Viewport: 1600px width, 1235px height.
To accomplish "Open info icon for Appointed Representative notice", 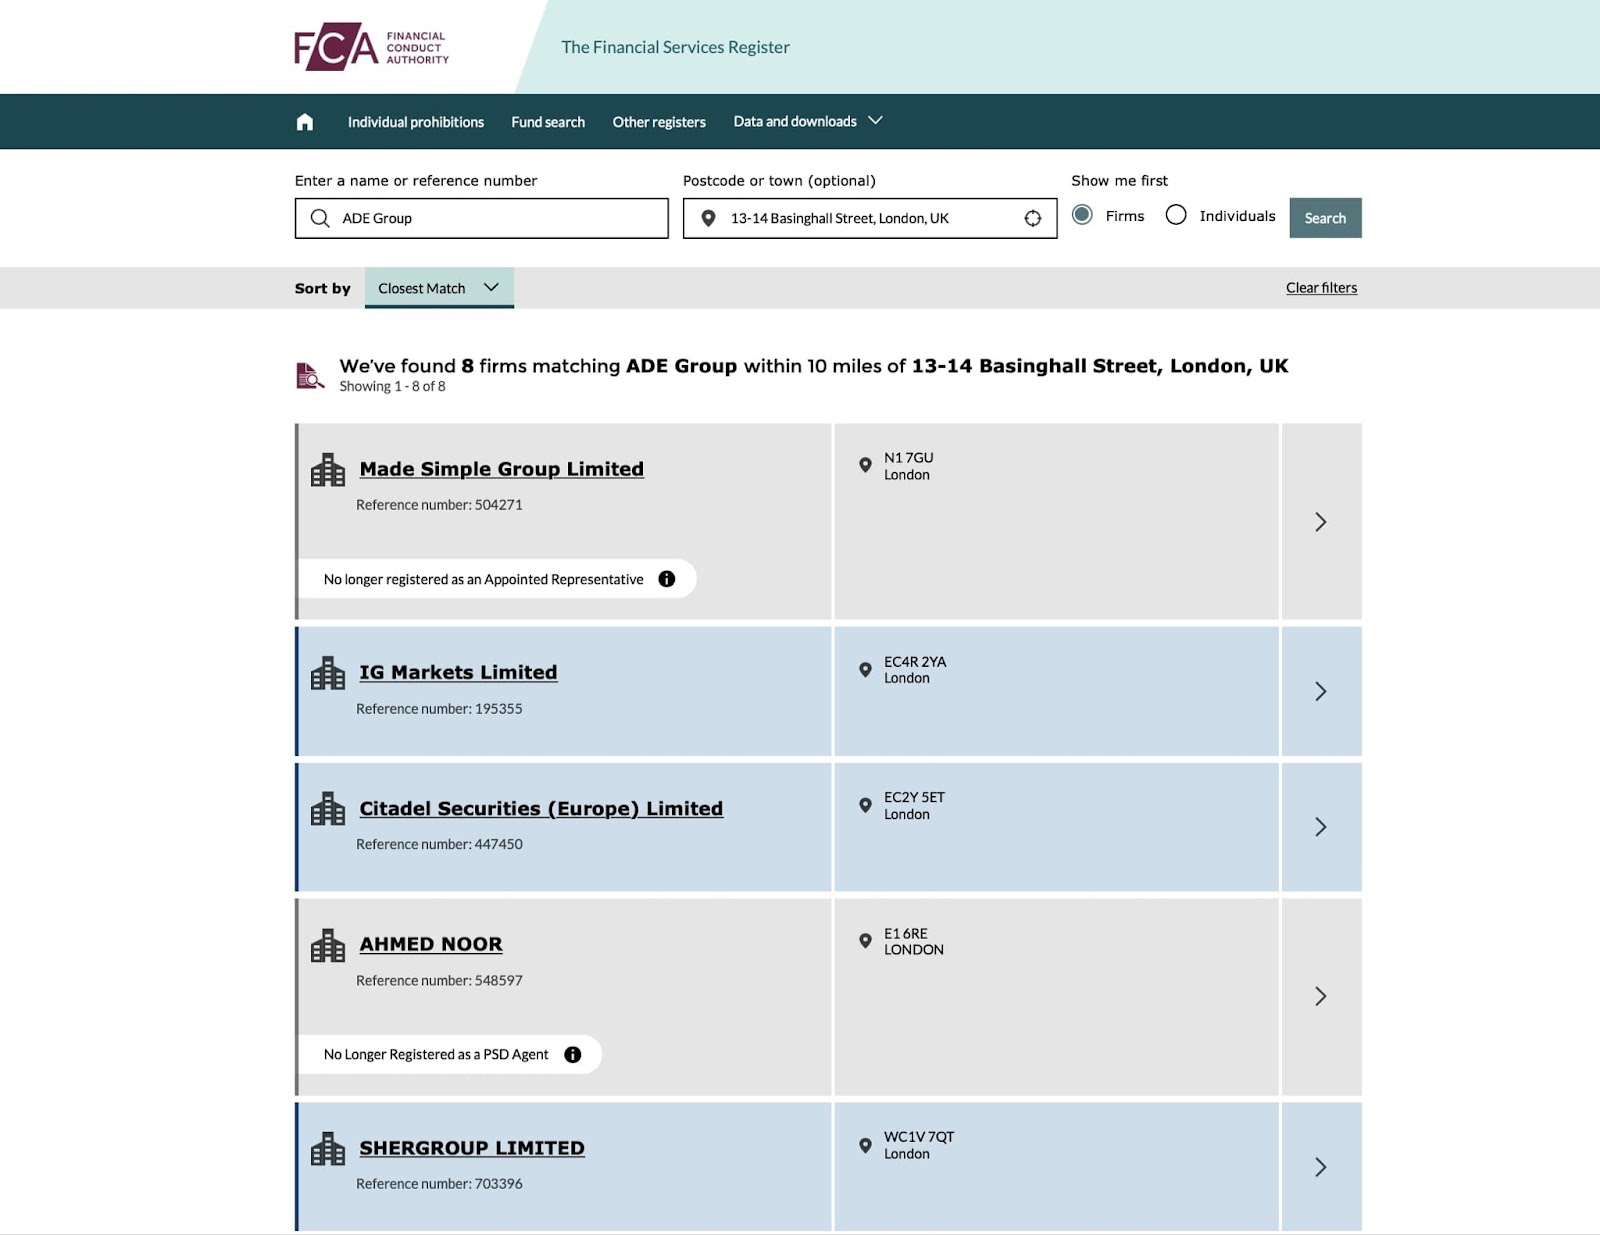I will (x=667, y=579).
